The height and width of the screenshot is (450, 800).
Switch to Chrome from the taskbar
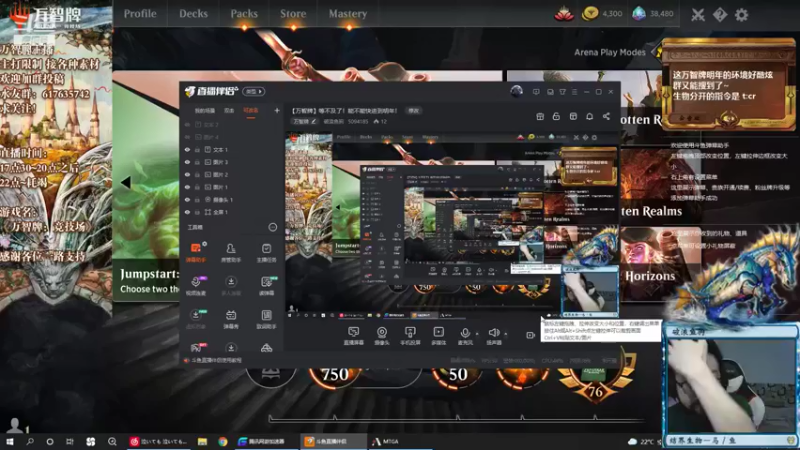pos(222,441)
